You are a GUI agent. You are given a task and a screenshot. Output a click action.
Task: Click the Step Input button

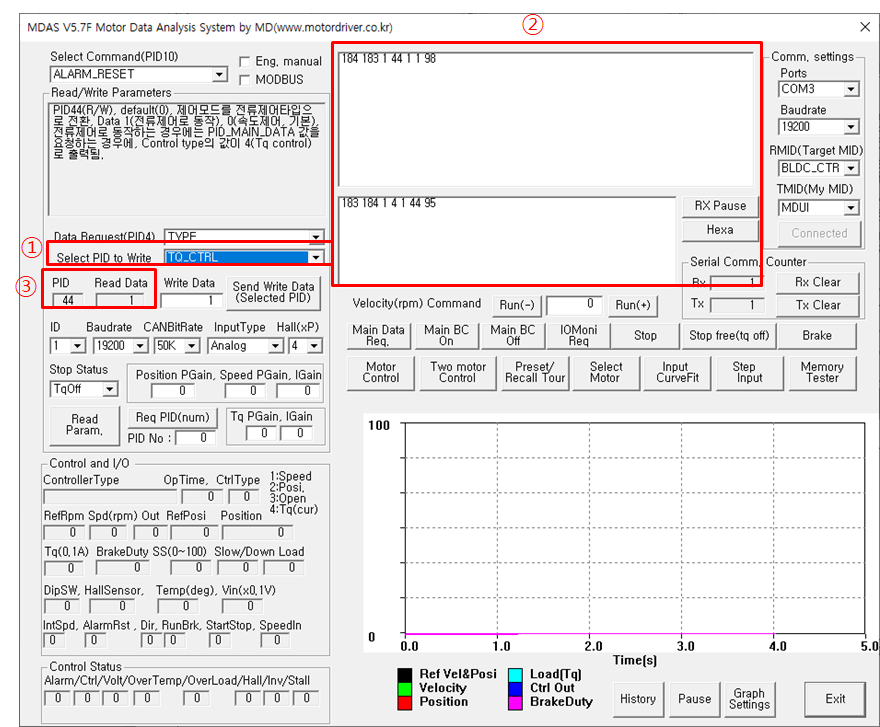(749, 373)
